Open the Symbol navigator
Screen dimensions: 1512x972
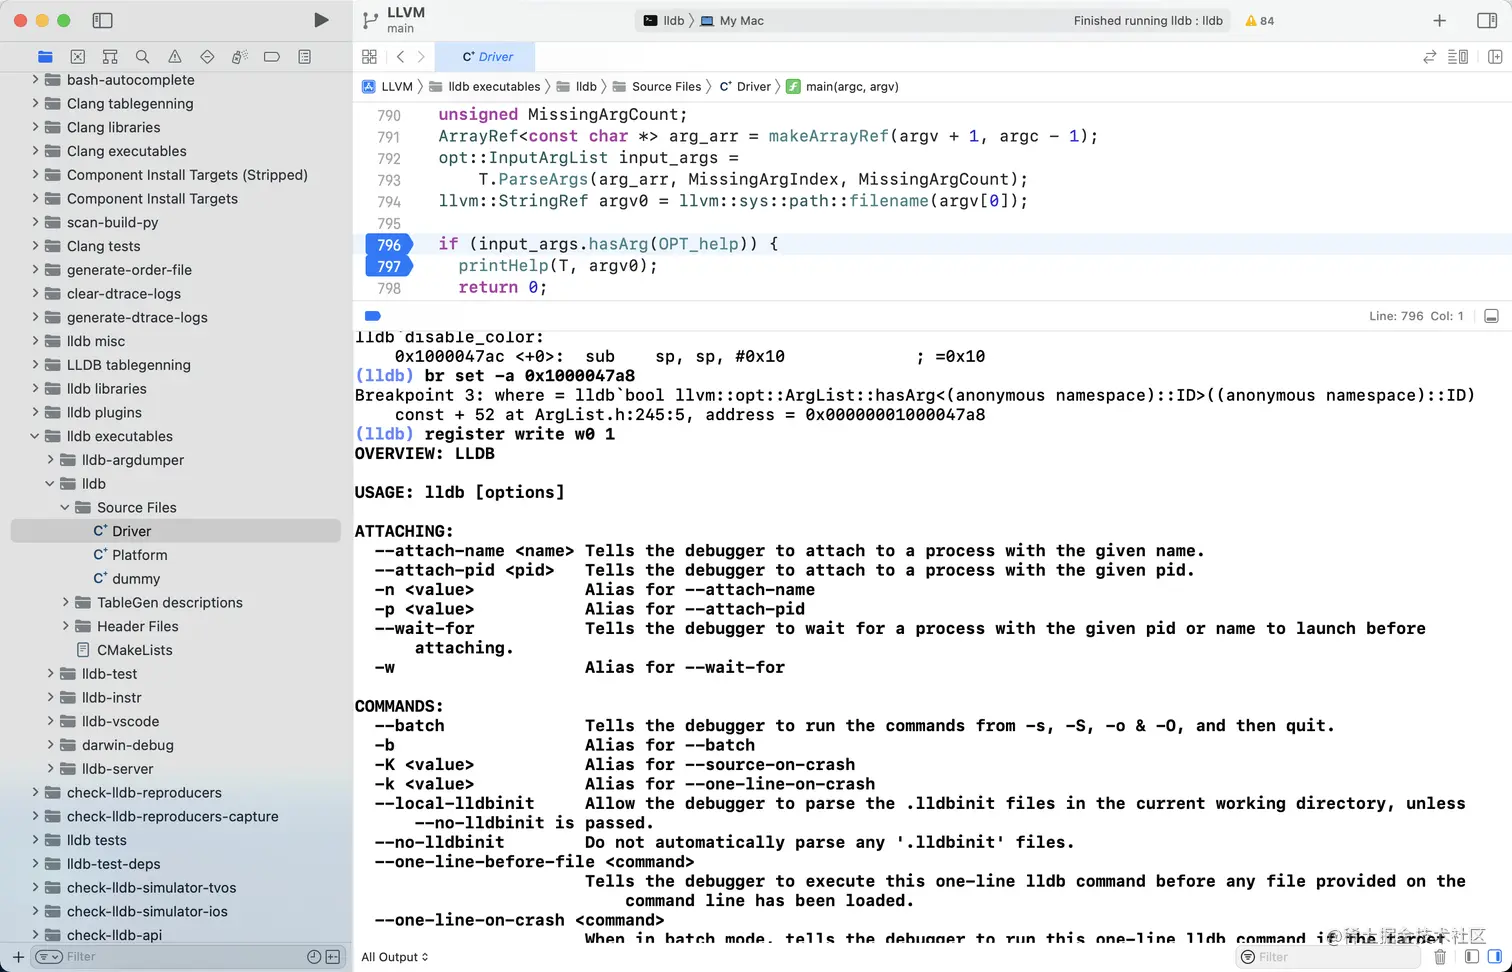tap(110, 57)
